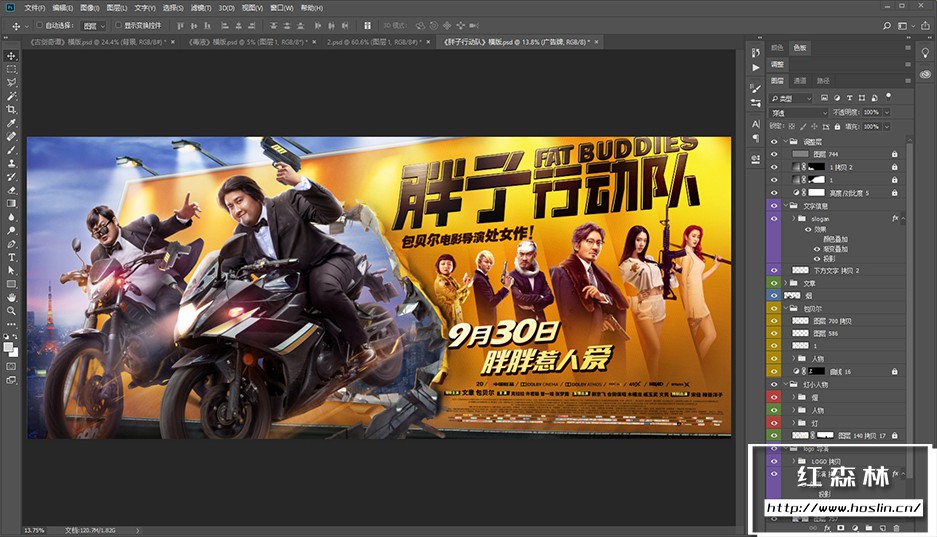Screen dimensions: 937x537
Task: Open the 不透明度 opacity dropdown arrow
Action: [887, 112]
